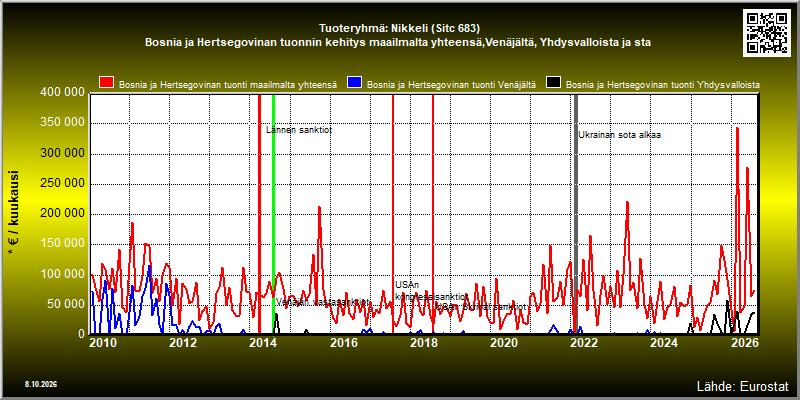This screenshot has width=800, height=400.
Task: Click the gray vertical Ukraine war marker line
Action: [x=576, y=214]
